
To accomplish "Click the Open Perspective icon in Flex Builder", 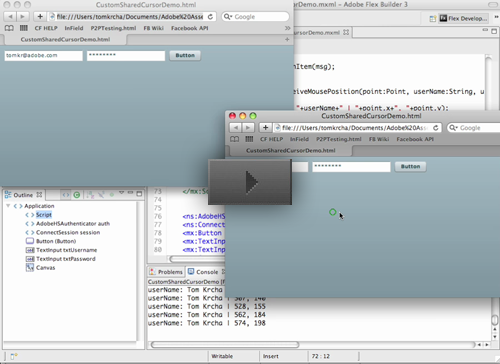I will click(x=433, y=19).
